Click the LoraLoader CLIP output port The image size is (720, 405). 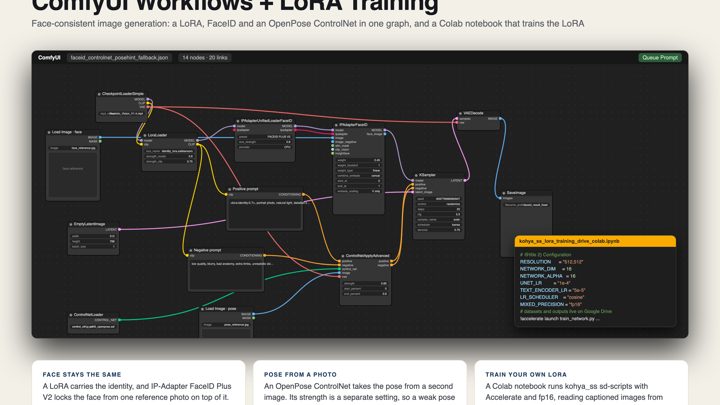click(x=198, y=145)
